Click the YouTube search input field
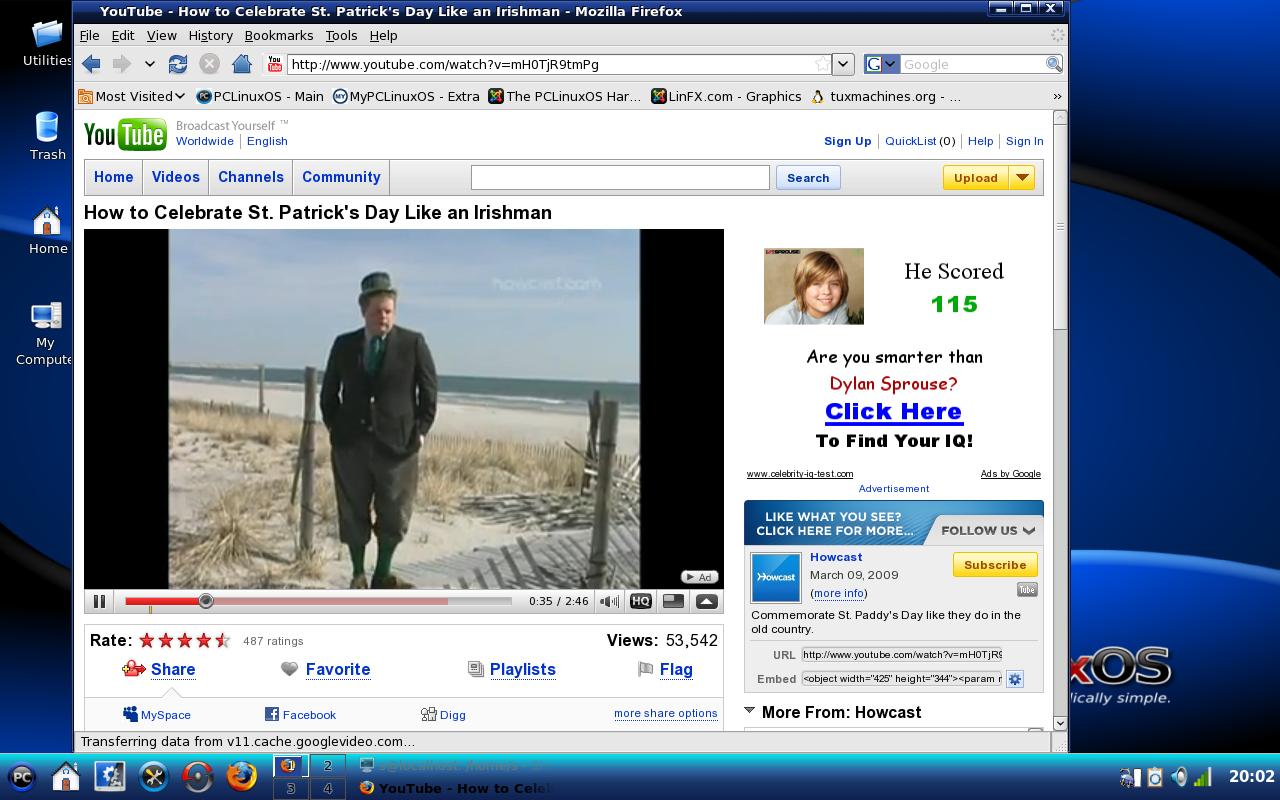This screenshot has width=1280, height=800. 620,177
